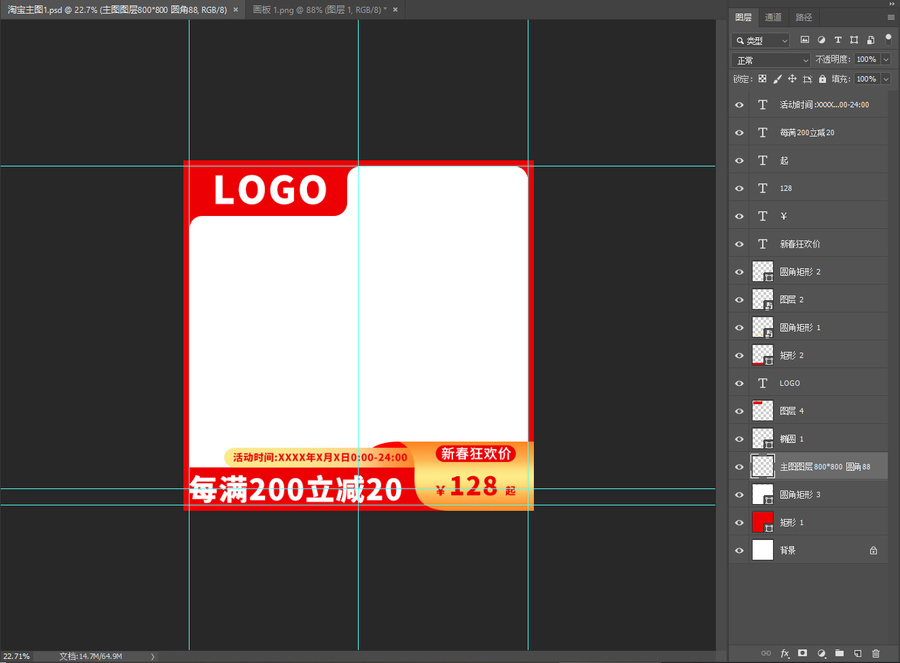Toggle visibility of 背景 layer
Image resolution: width=900 pixels, height=663 pixels.
(x=739, y=550)
